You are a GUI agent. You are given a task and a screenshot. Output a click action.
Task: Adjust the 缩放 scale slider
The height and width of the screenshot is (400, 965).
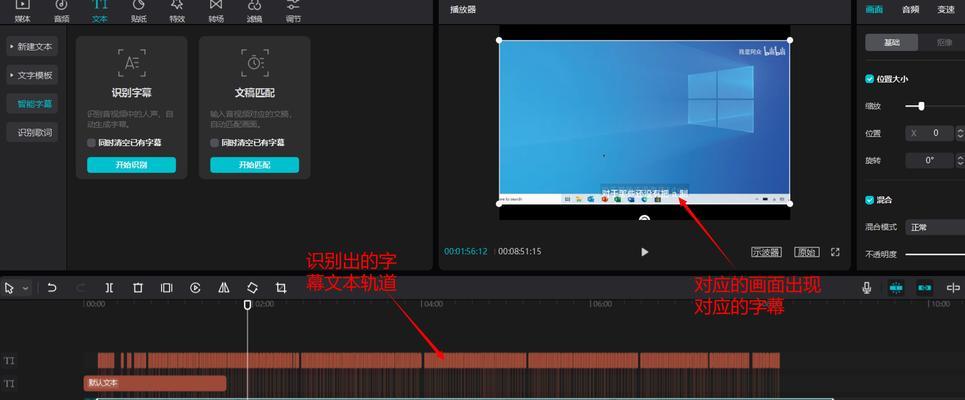click(921, 106)
